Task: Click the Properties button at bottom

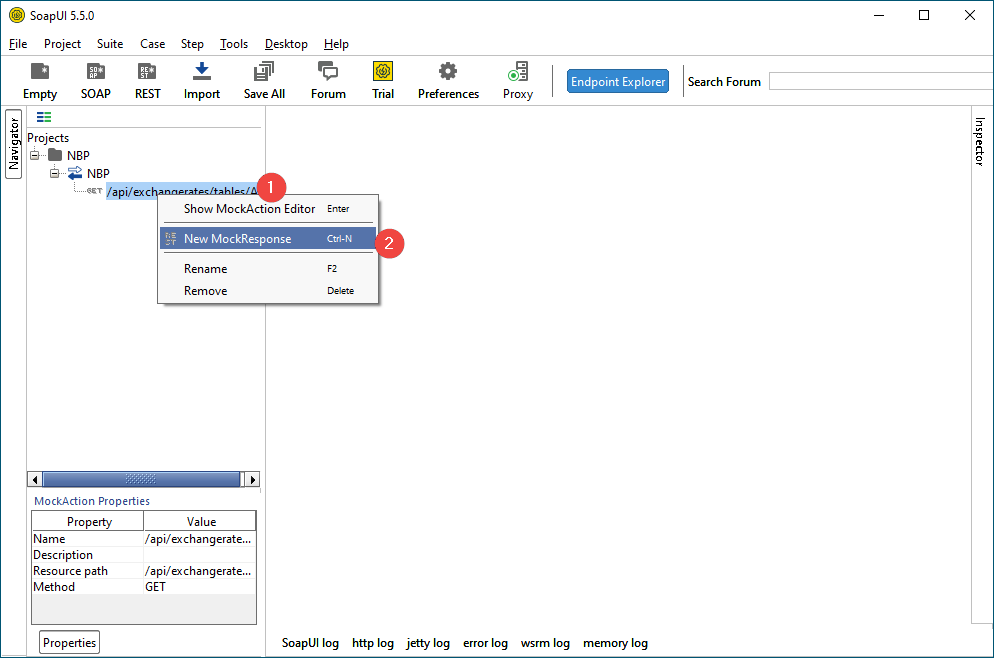Action: 70,643
